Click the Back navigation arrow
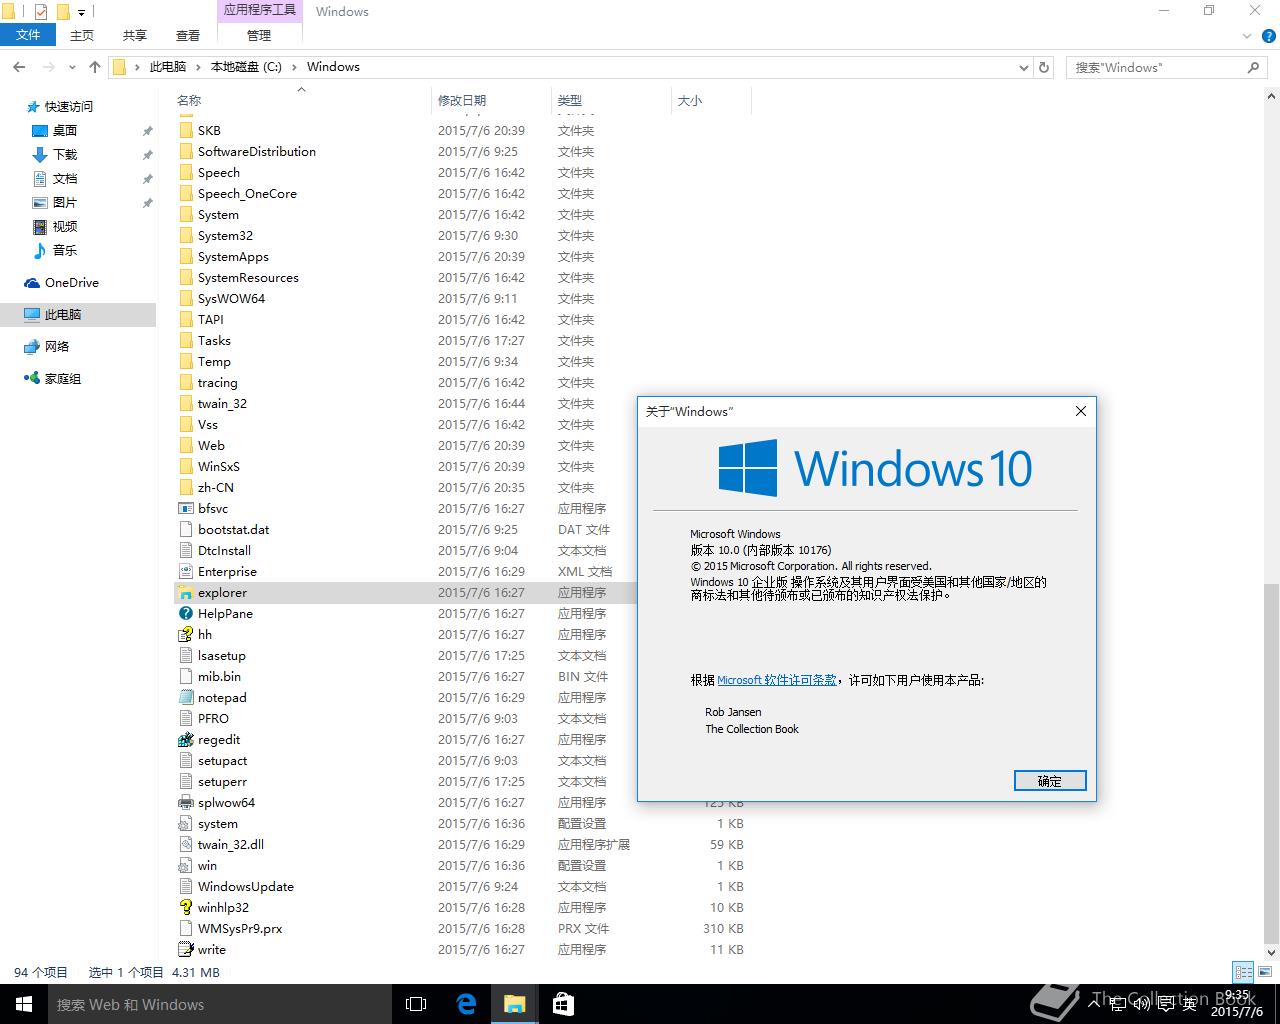Screen dimensions: 1280x1024 click(19, 67)
